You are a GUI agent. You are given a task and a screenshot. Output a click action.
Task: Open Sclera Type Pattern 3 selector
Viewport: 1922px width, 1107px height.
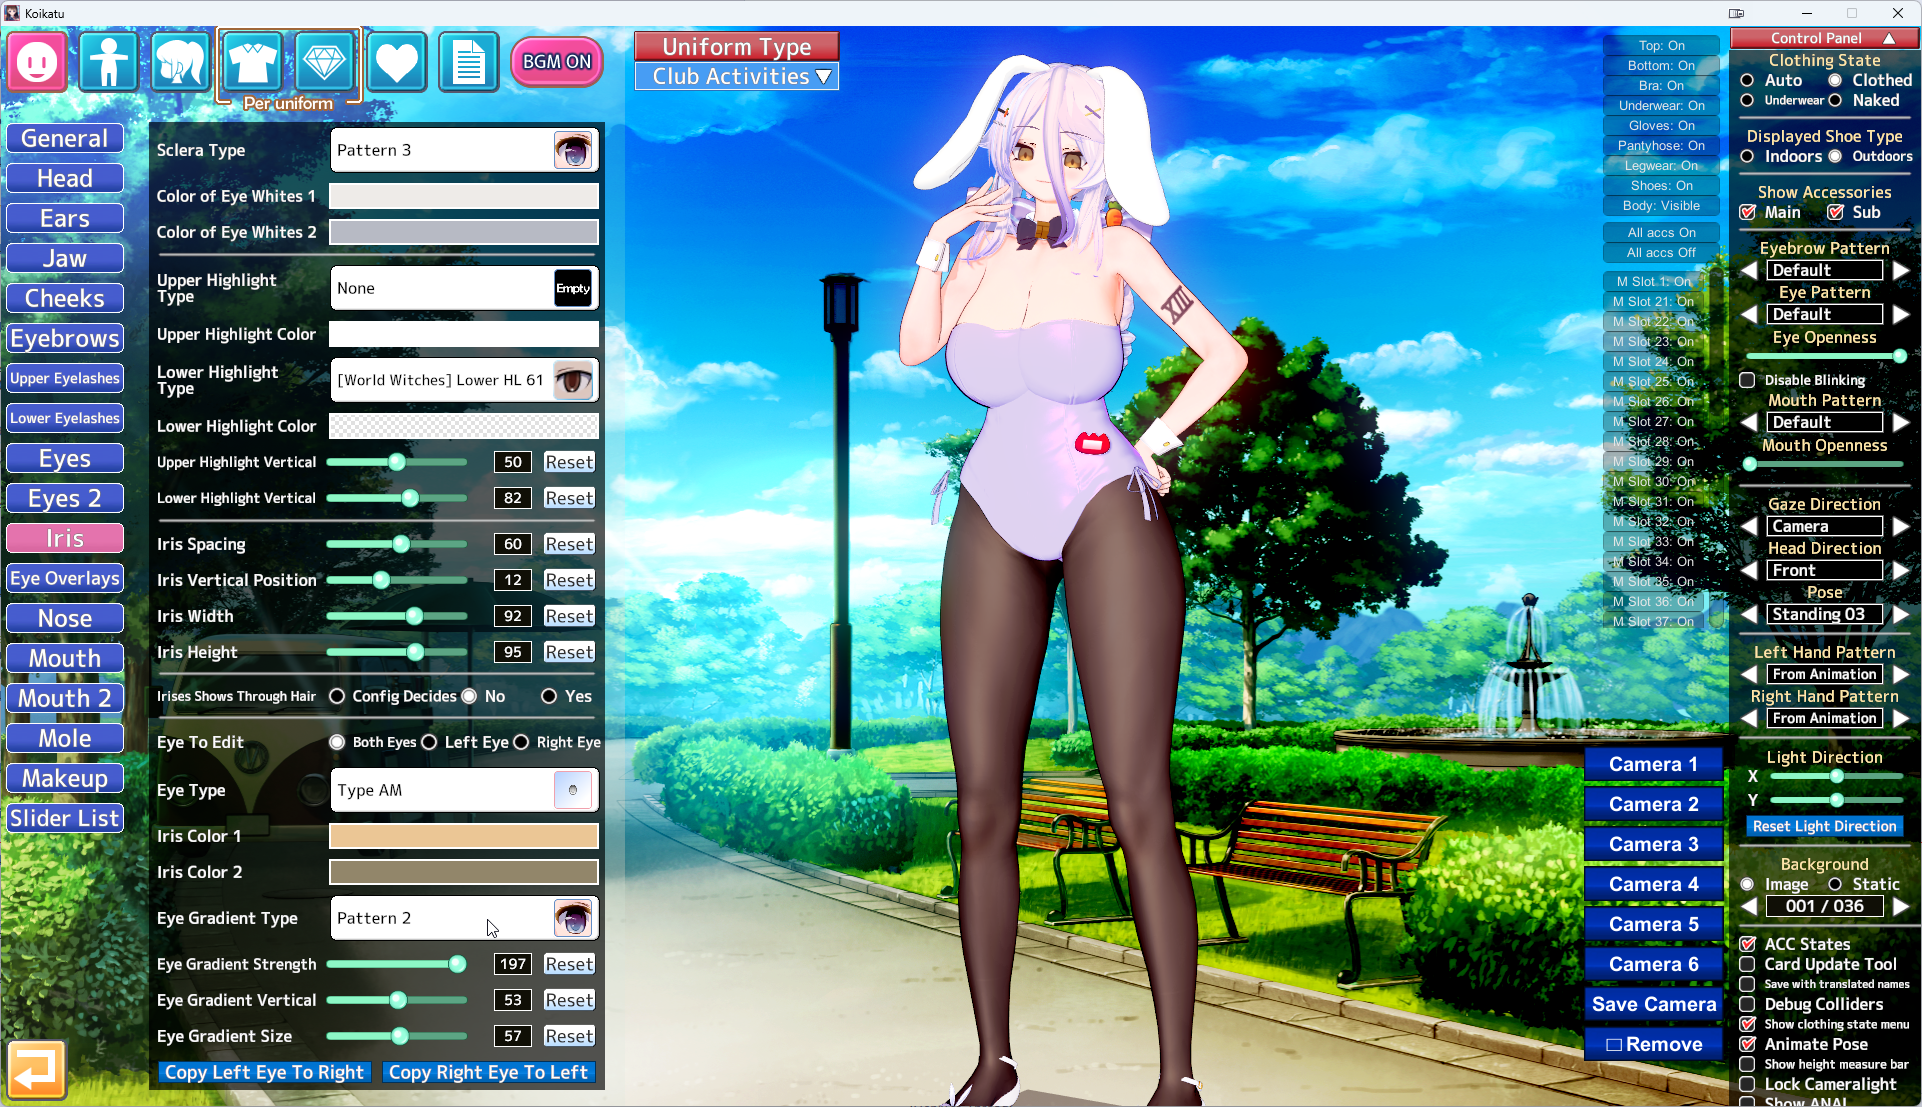[x=464, y=150]
